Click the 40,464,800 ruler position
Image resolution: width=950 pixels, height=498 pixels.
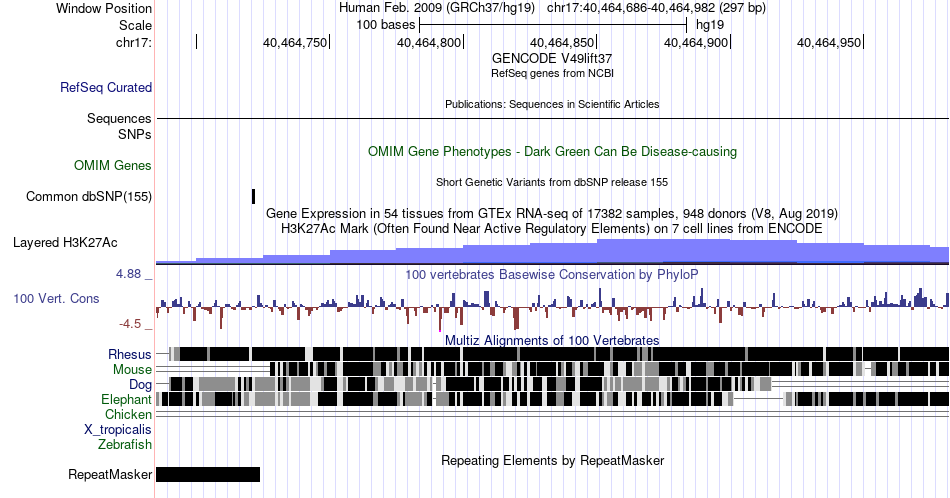429,42
